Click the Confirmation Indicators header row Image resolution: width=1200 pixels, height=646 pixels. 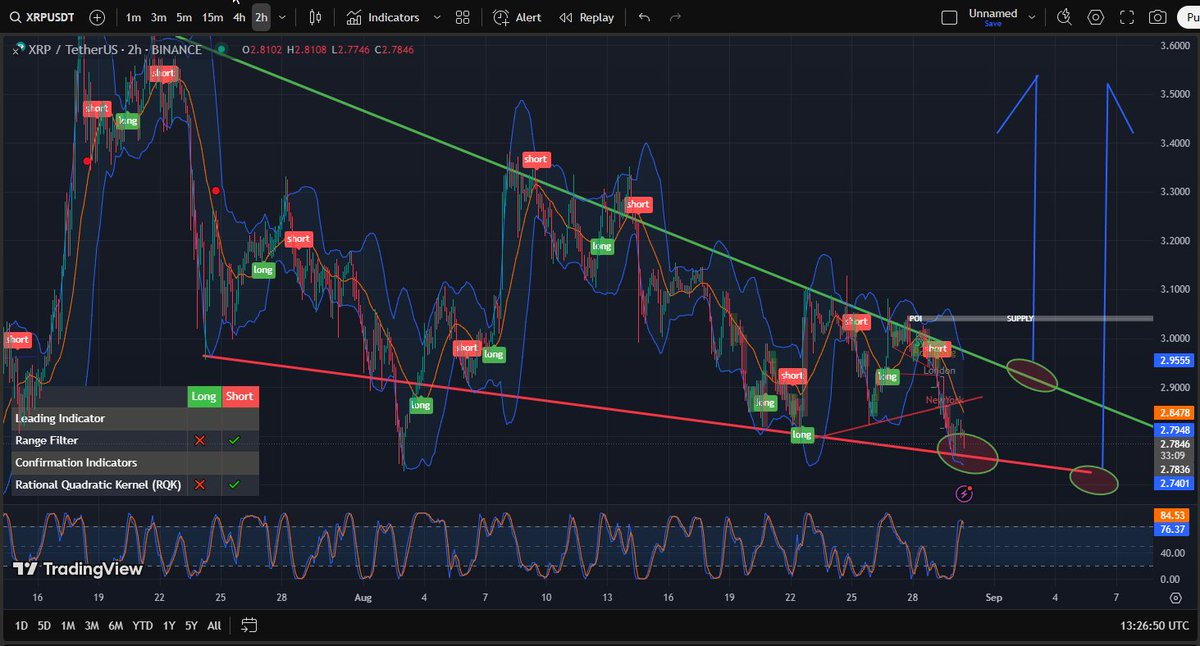(135, 463)
